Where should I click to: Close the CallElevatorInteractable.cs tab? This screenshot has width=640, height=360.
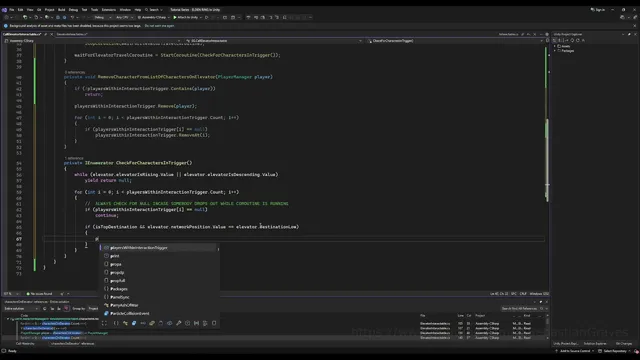51,34
